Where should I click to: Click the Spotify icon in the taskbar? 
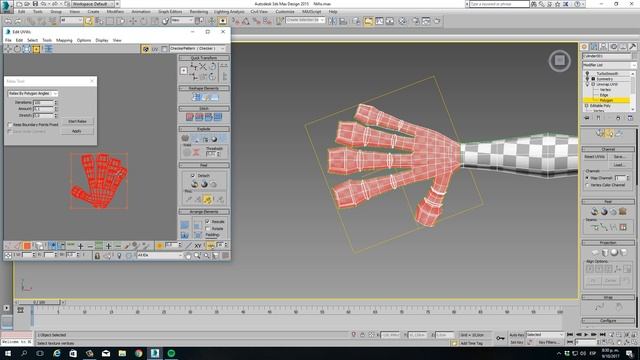point(171,353)
